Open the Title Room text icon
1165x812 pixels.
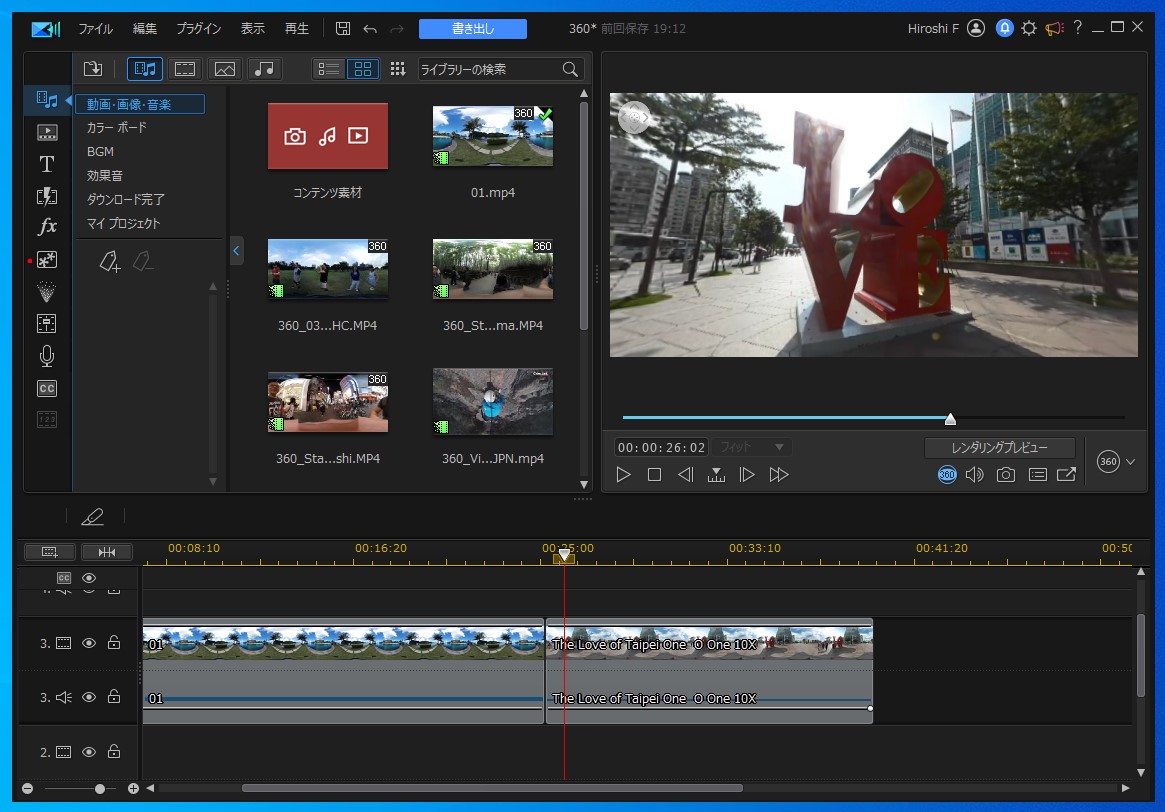[x=47, y=164]
